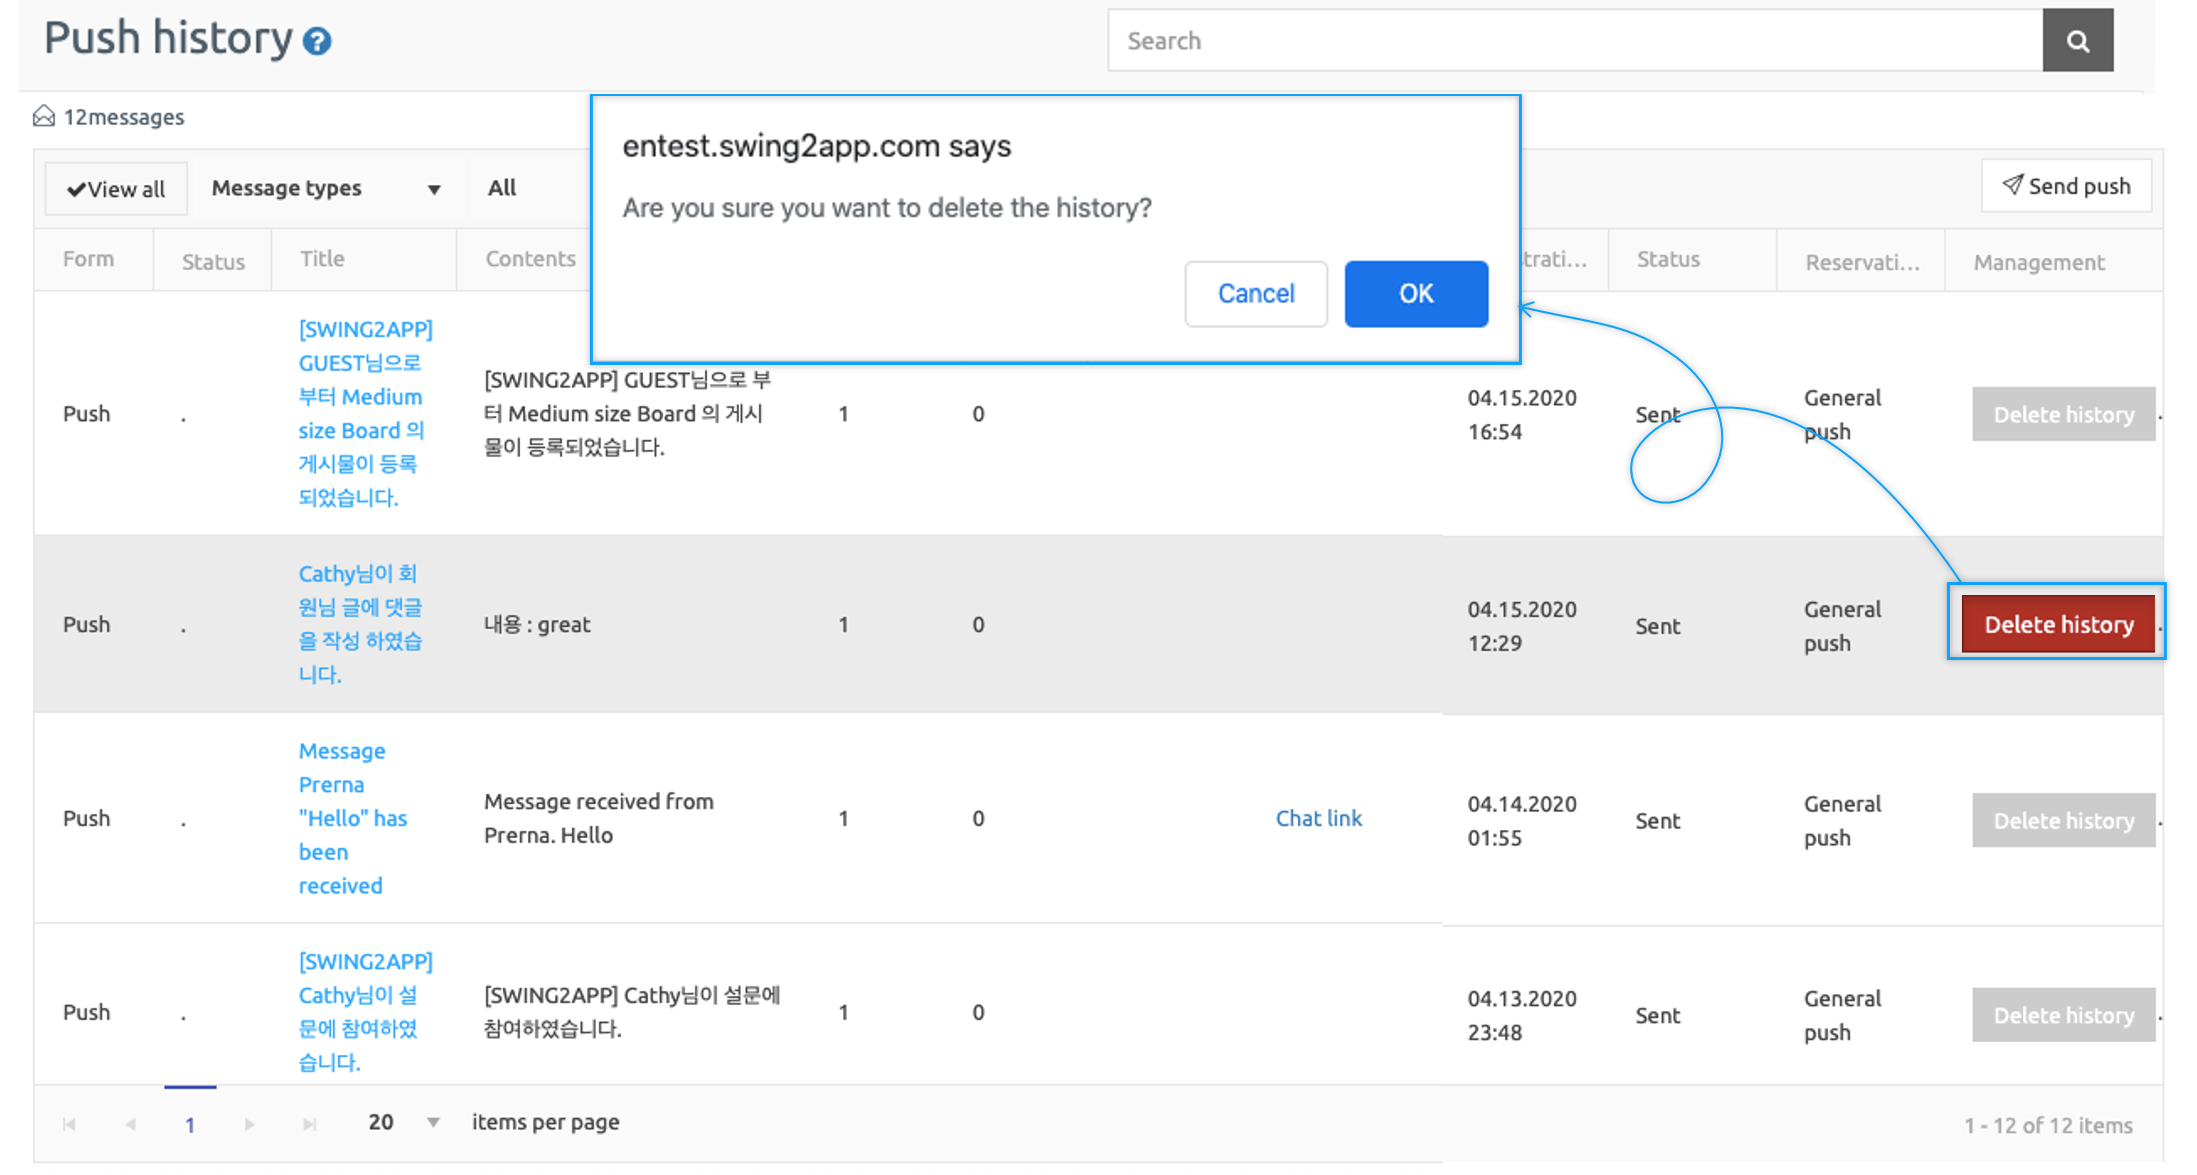This screenshot has width=2197, height=1175.
Task: Click the previous page arrow icon
Action: 131,1124
